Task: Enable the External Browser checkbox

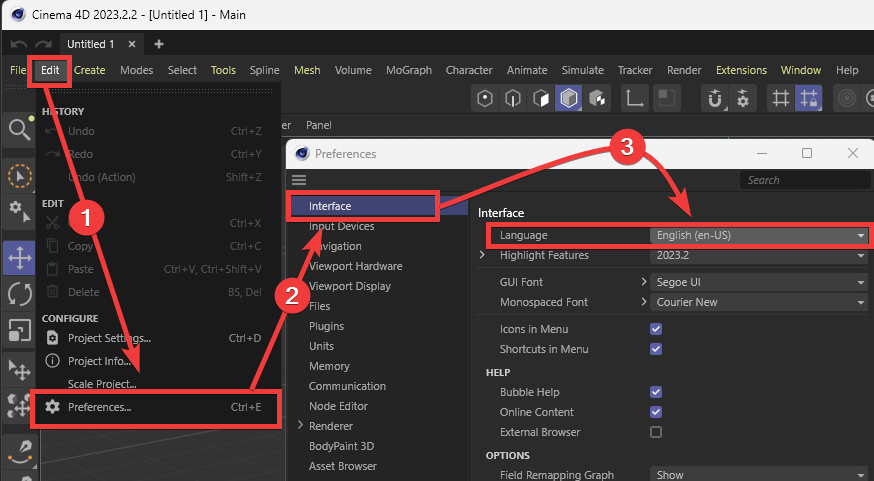Action: [x=656, y=432]
